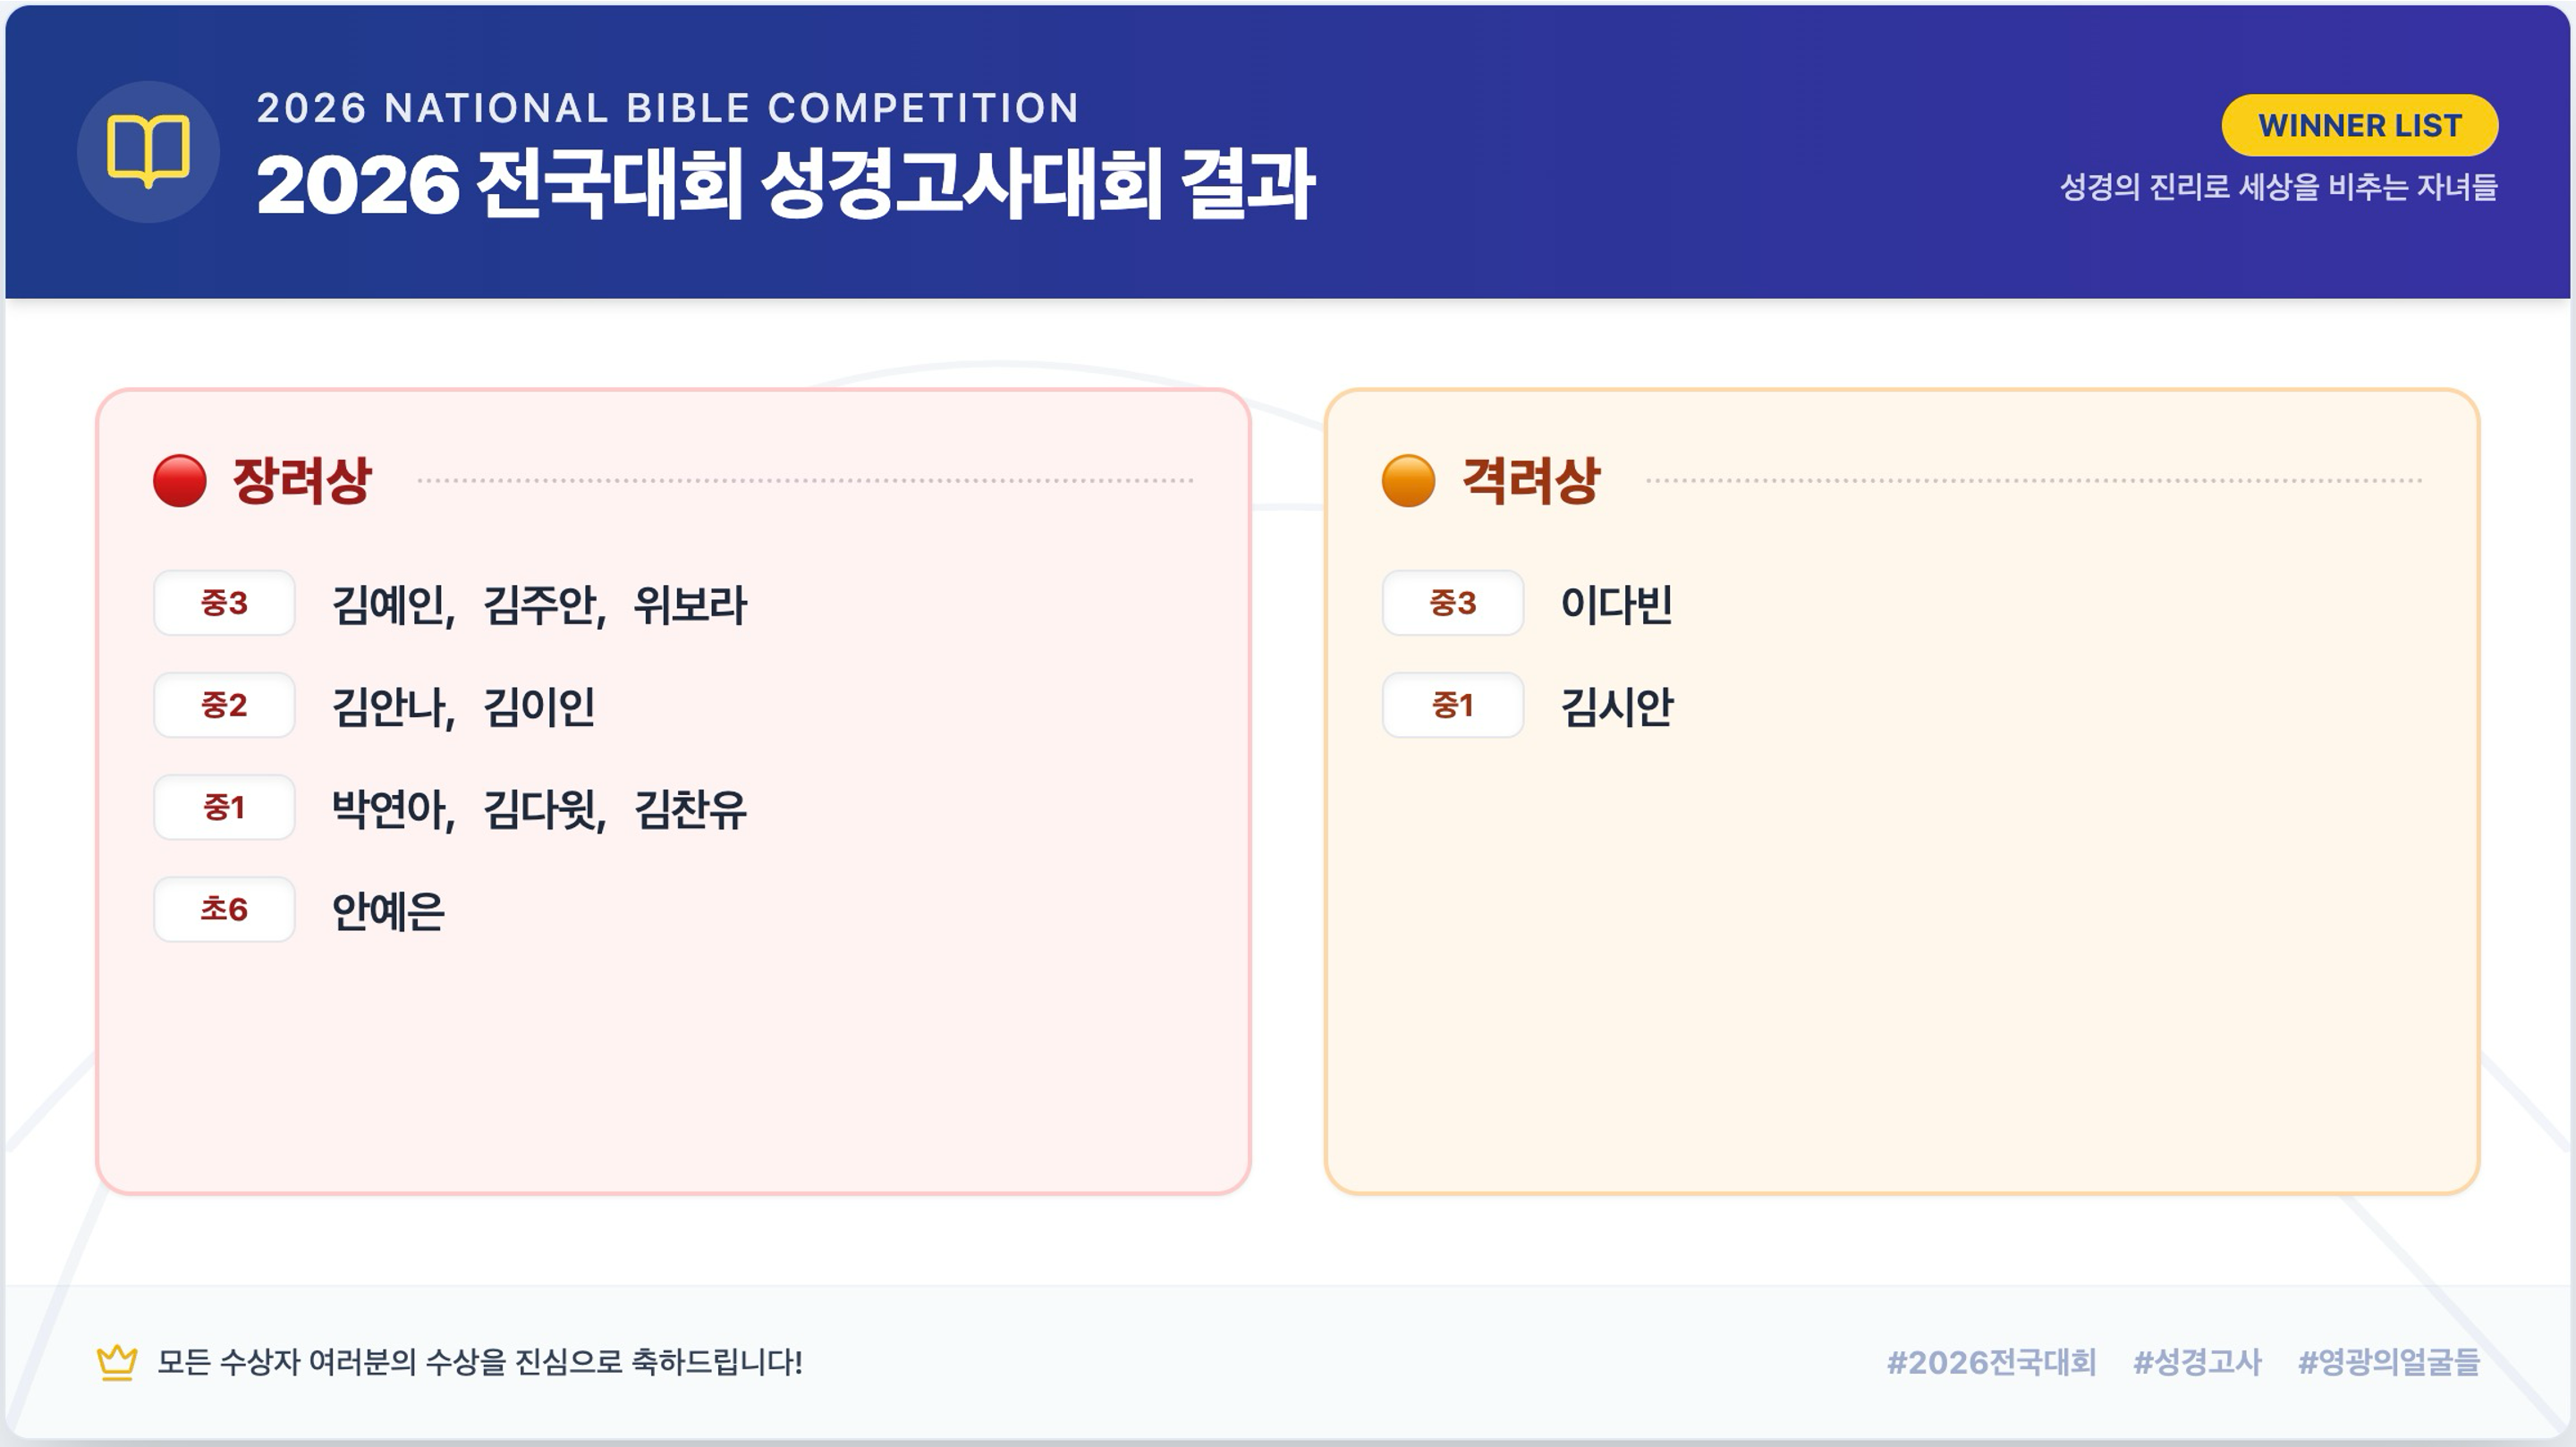Click the 격려상 section heading
Screen dimensions: 2576x1447
(1530, 481)
